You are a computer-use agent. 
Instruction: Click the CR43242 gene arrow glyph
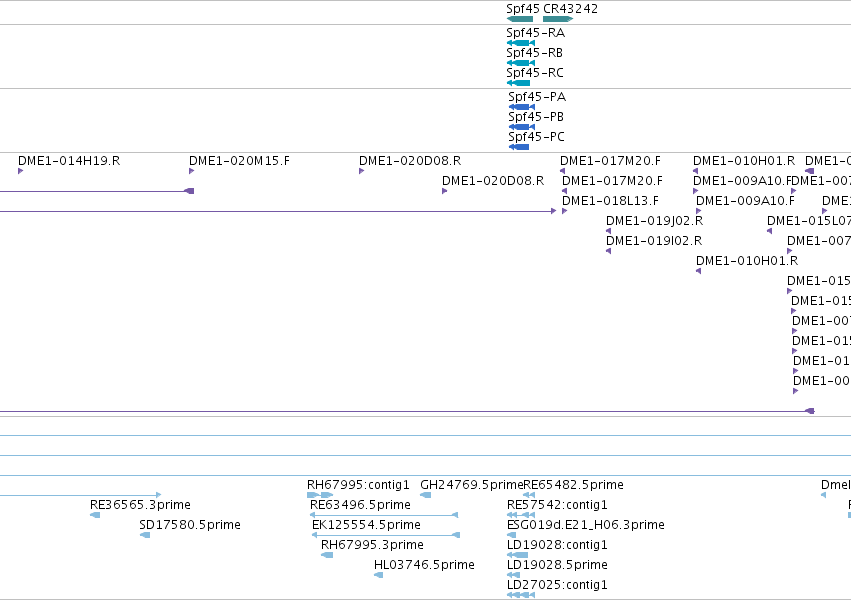[x=558, y=19]
